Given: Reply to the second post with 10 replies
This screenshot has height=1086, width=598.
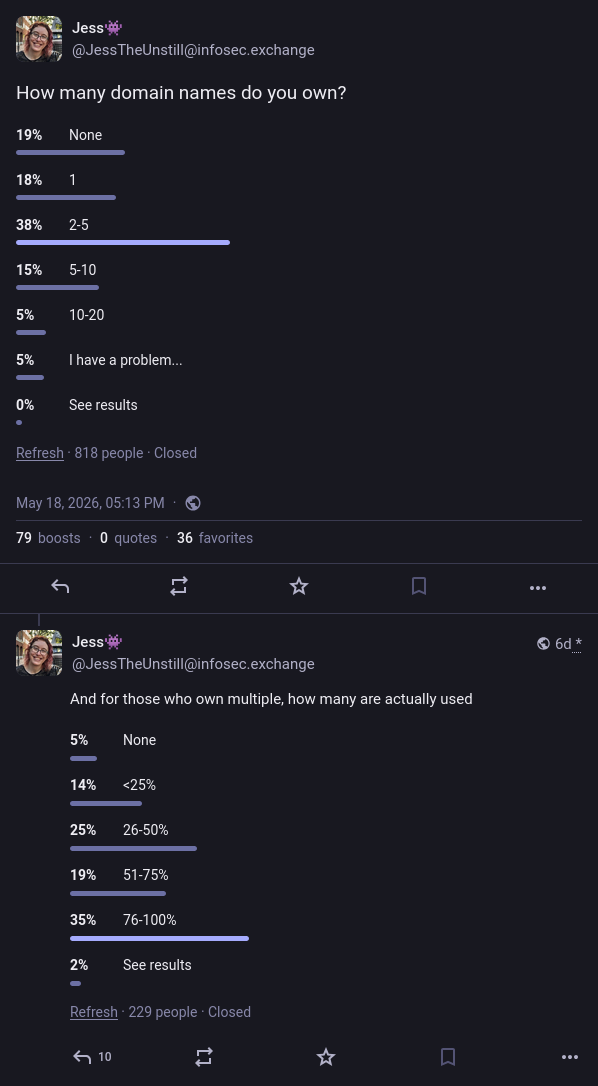Looking at the screenshot, I should [92, 1056].
